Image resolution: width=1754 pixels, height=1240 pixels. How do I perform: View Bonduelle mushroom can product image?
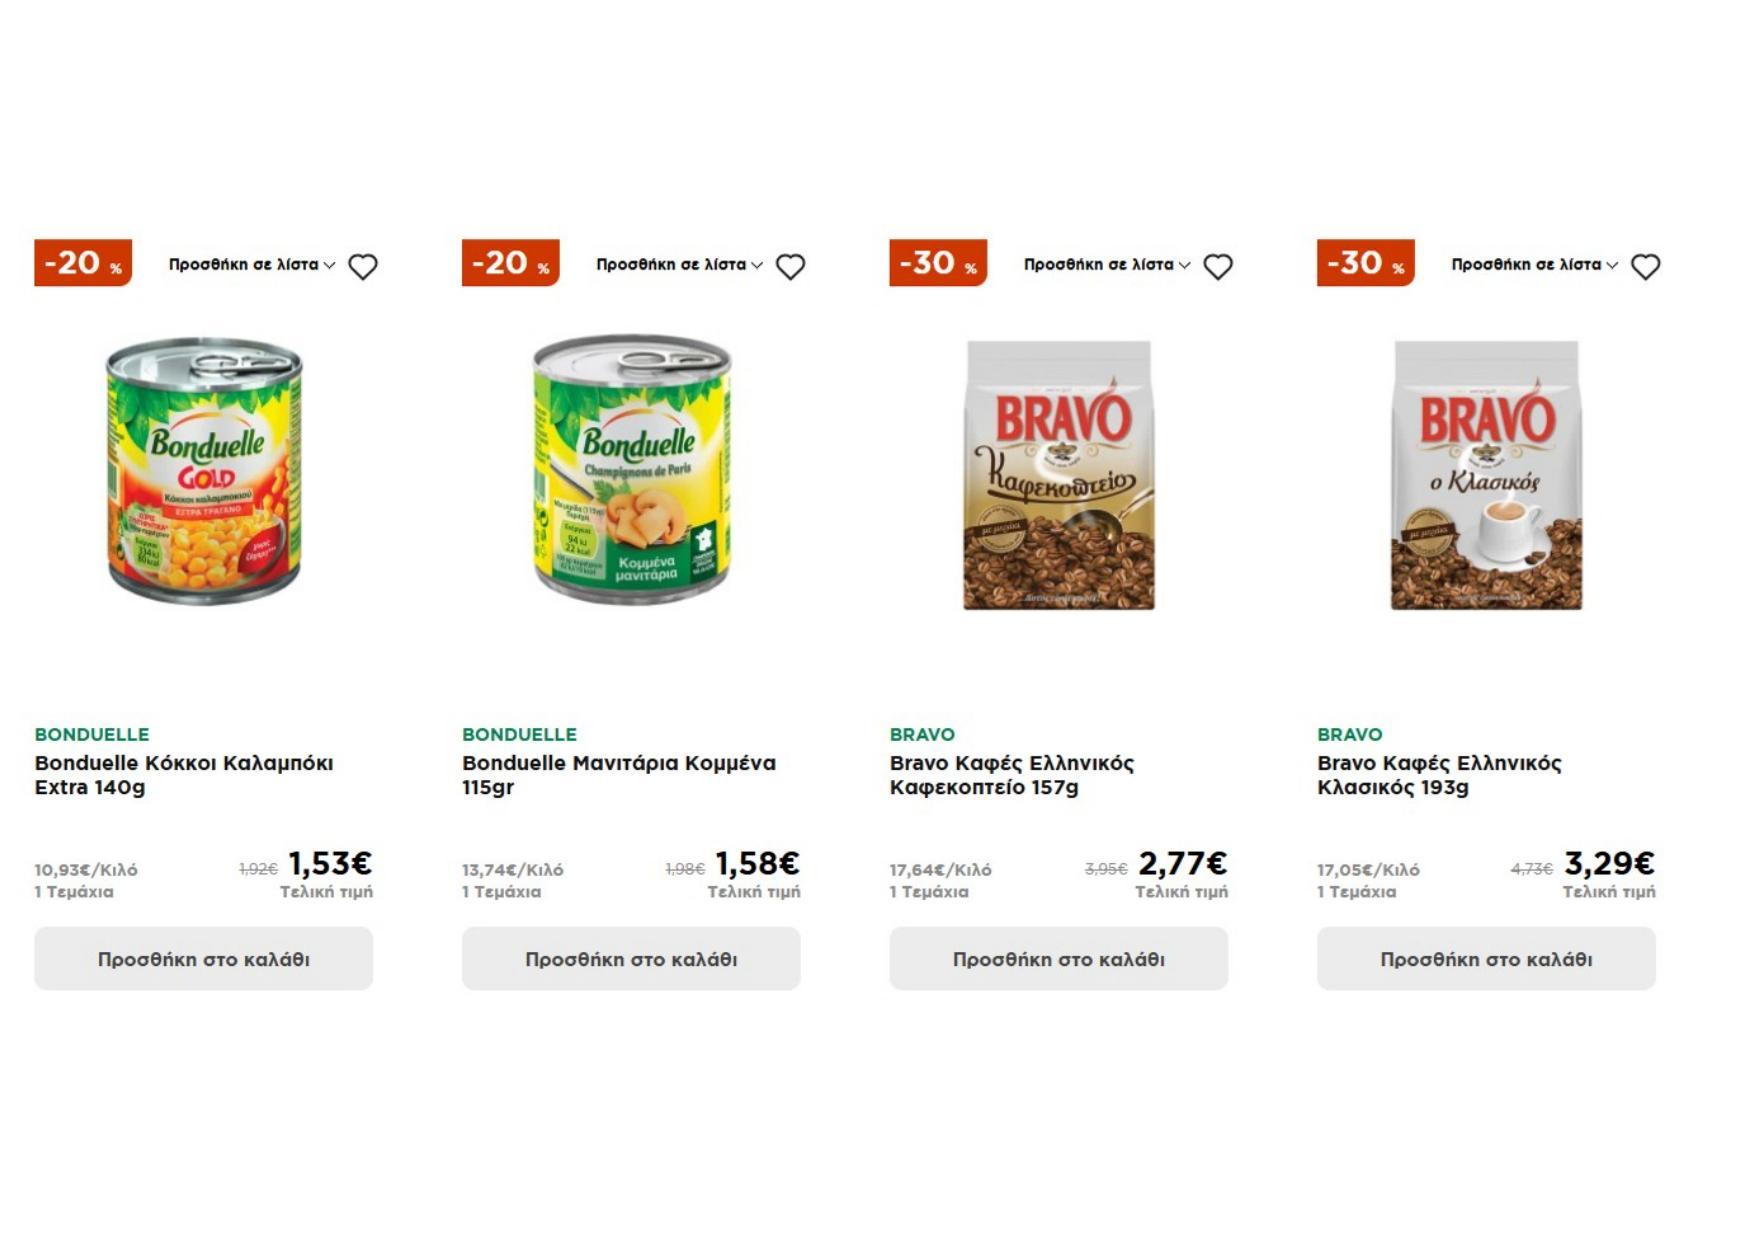(x=631, y=471)
